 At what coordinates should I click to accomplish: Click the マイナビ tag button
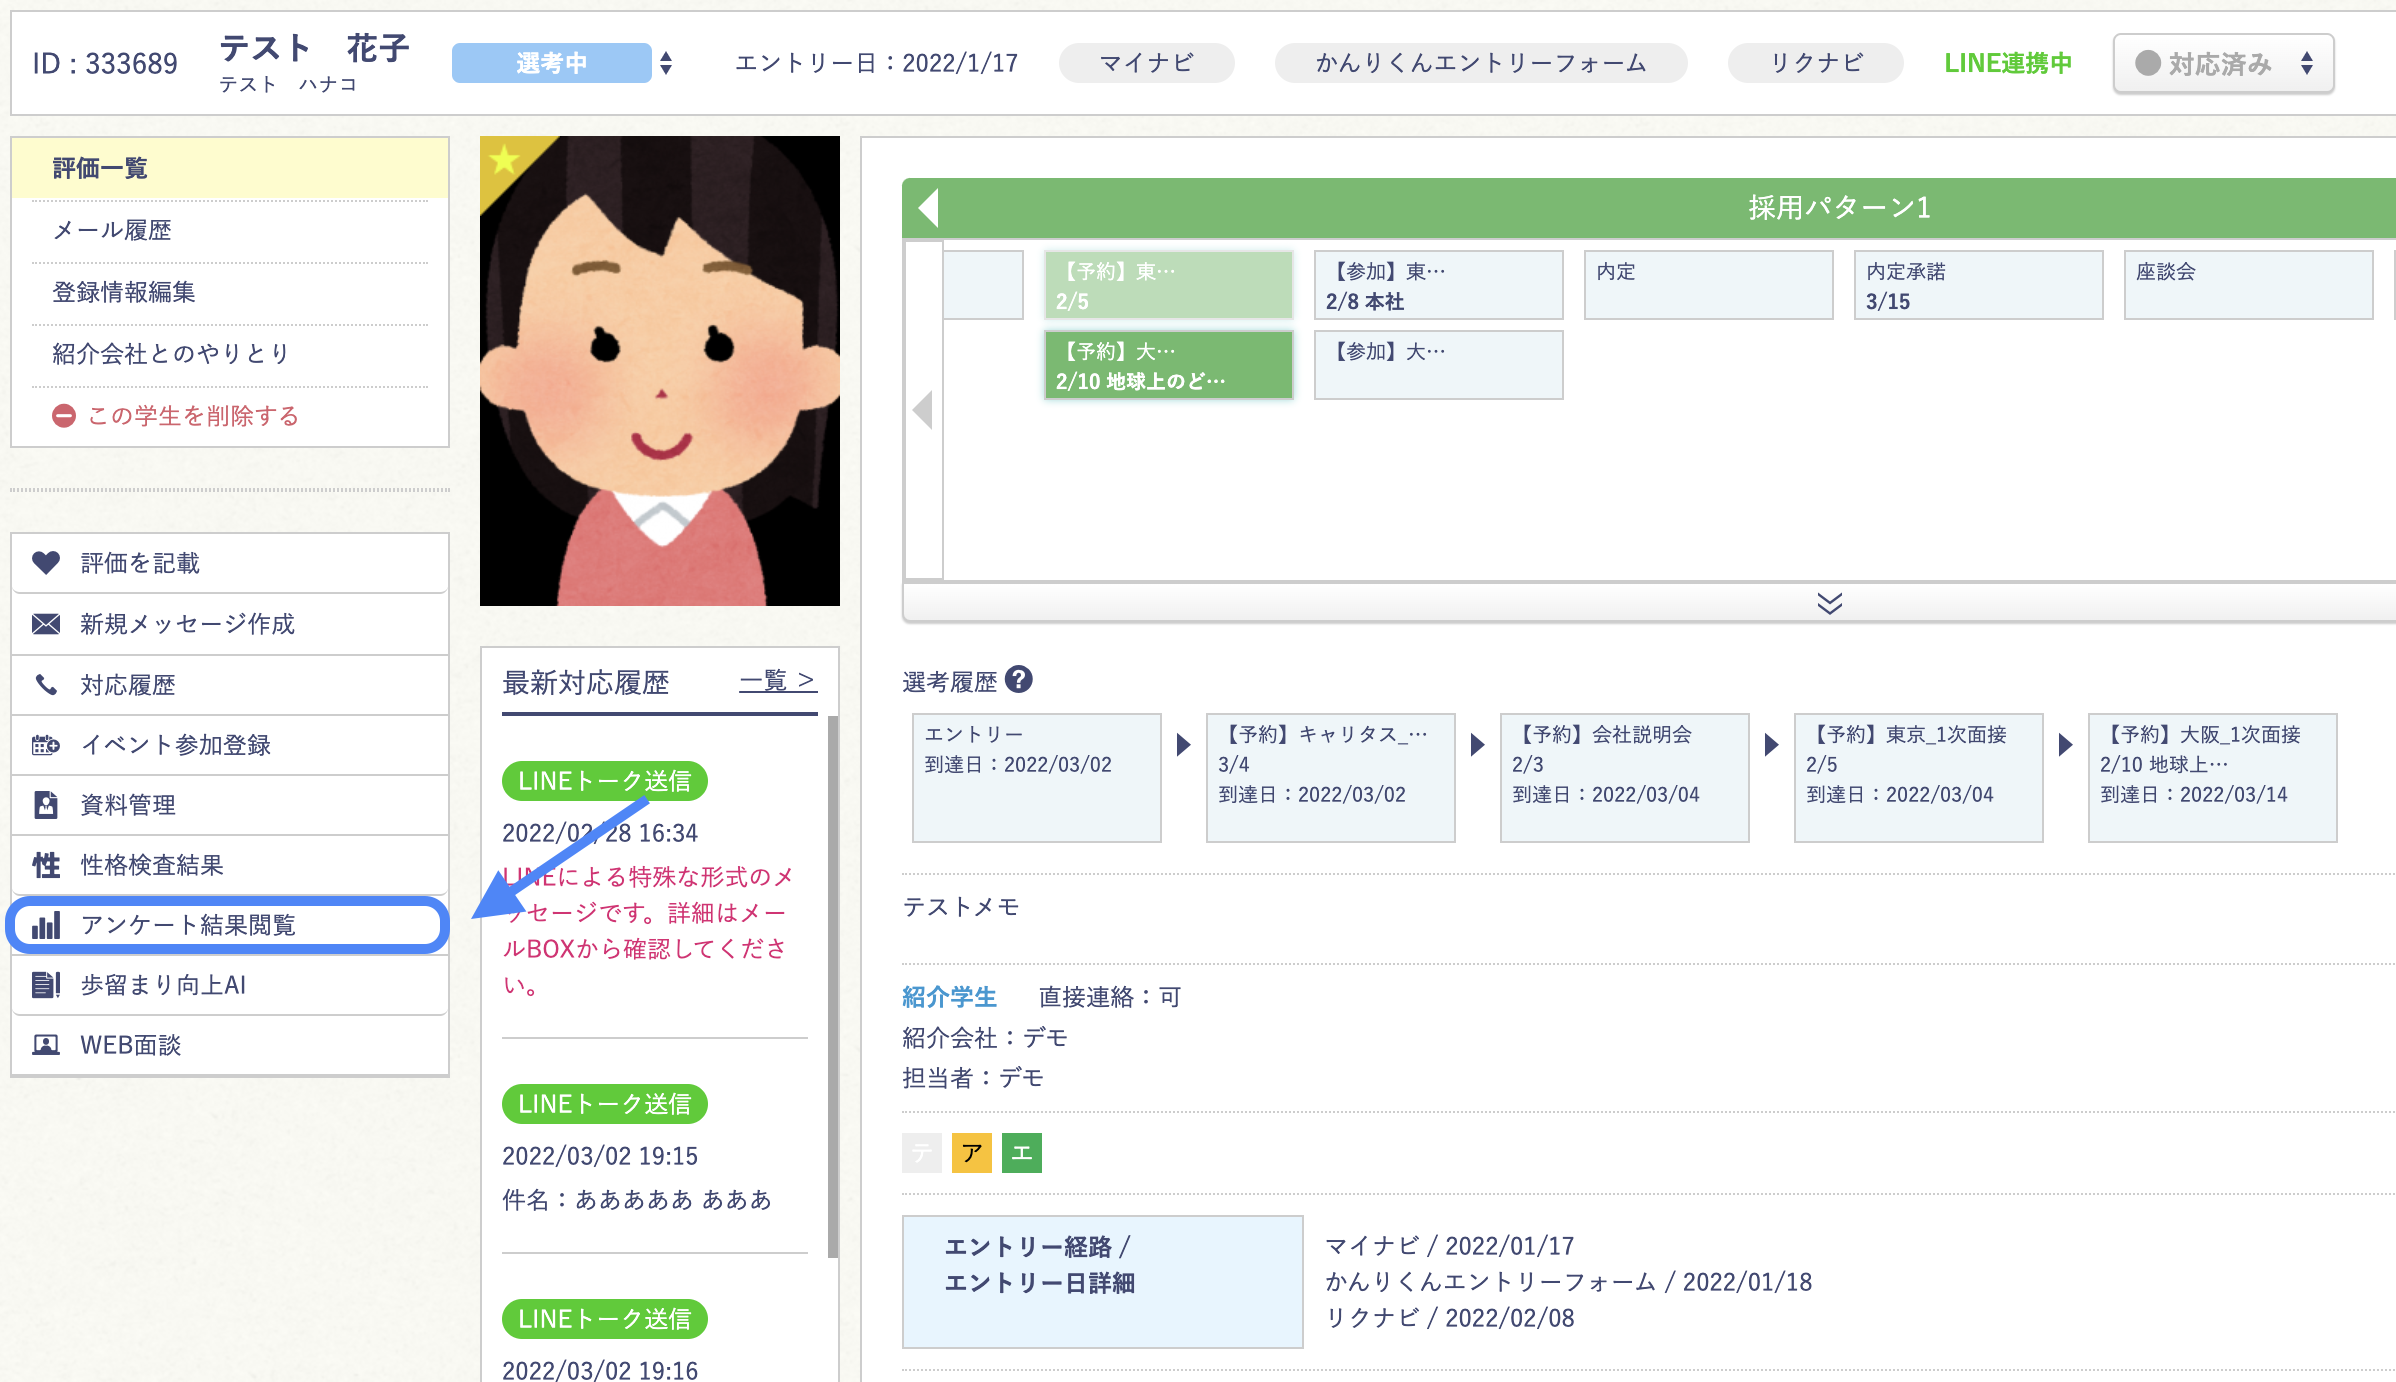pyautogui.click(x=1146, y=63)
